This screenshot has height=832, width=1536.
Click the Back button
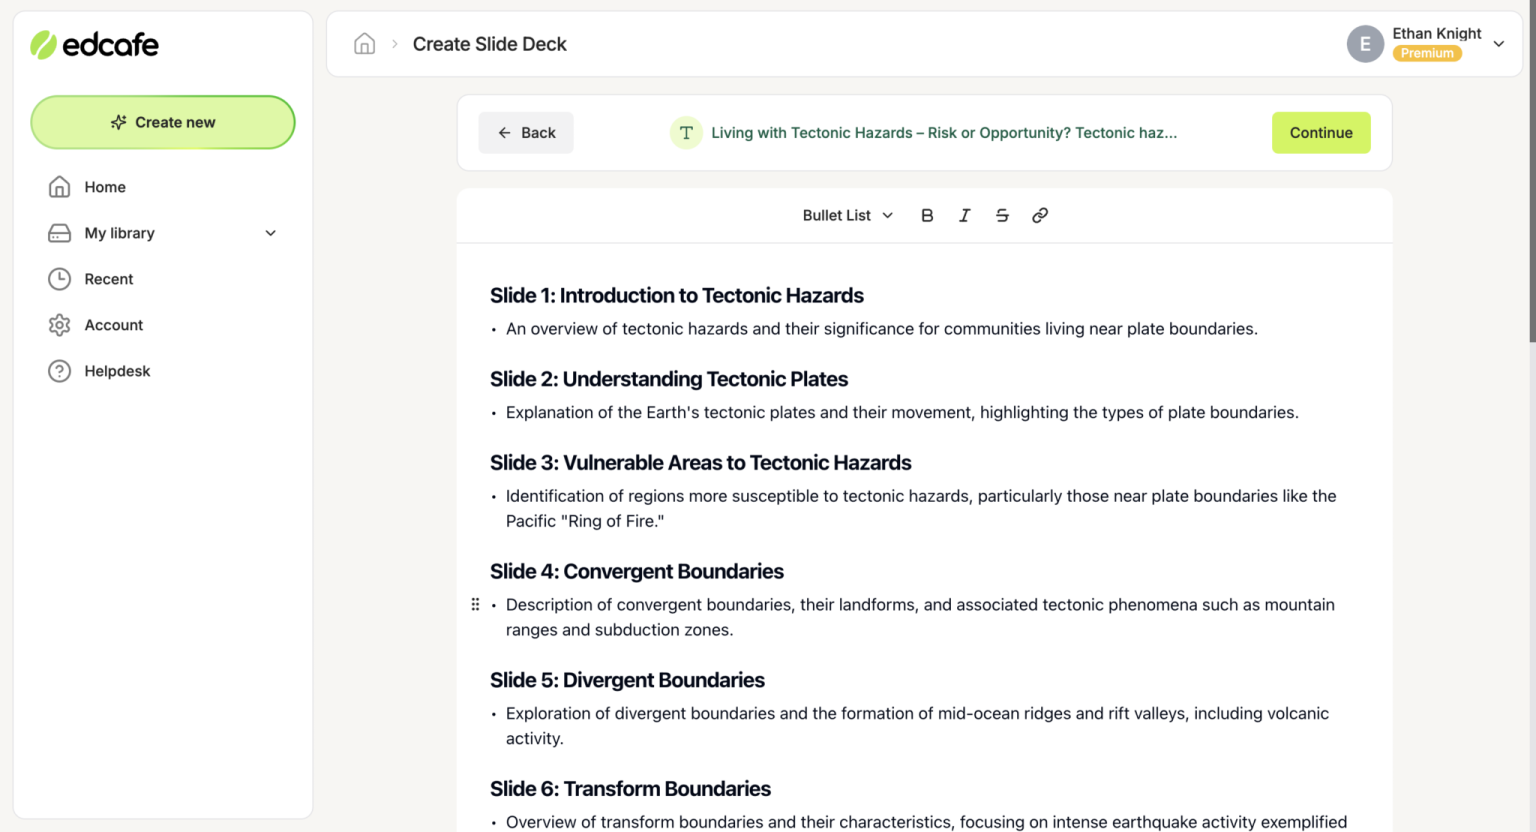(x=526, y=133)
